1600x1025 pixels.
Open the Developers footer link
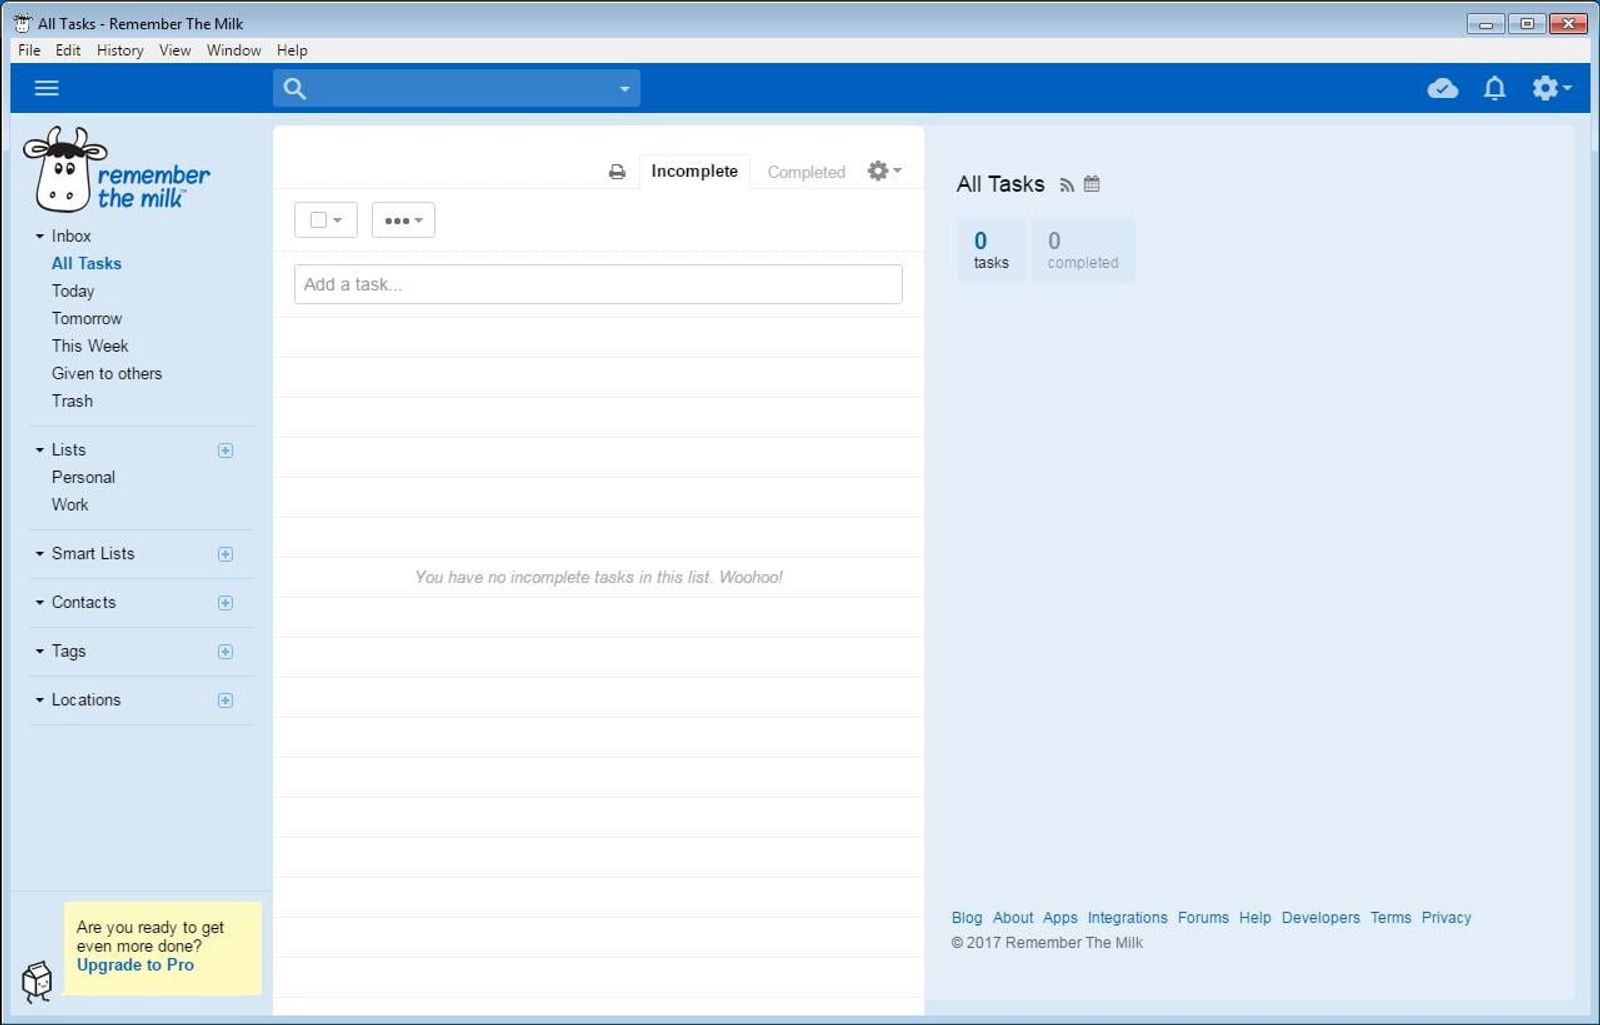point(1321,918)
